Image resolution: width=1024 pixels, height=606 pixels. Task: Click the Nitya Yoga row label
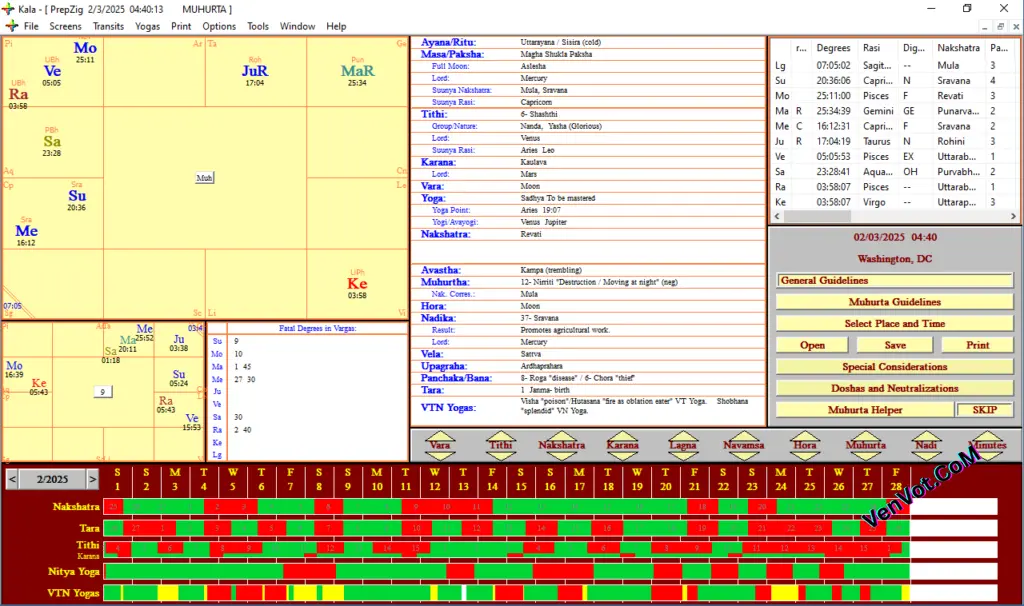(73, 571)
